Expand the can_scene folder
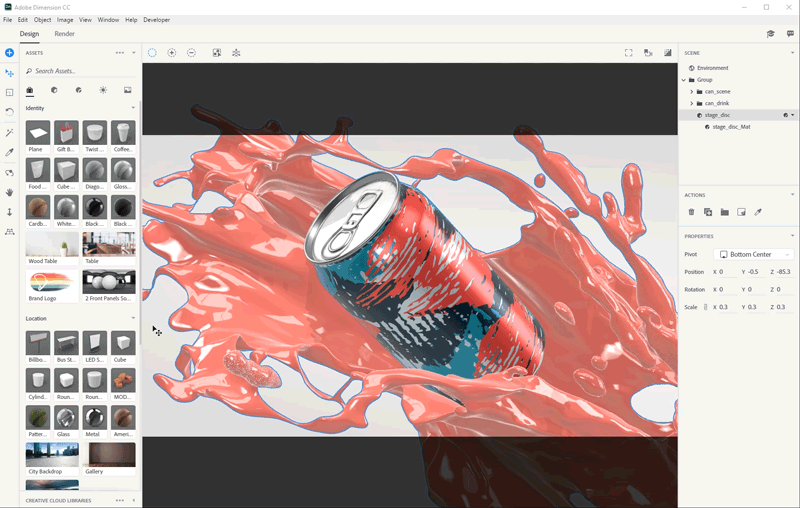This screenshot has height=508, width=800. click(x=691, y=91)
